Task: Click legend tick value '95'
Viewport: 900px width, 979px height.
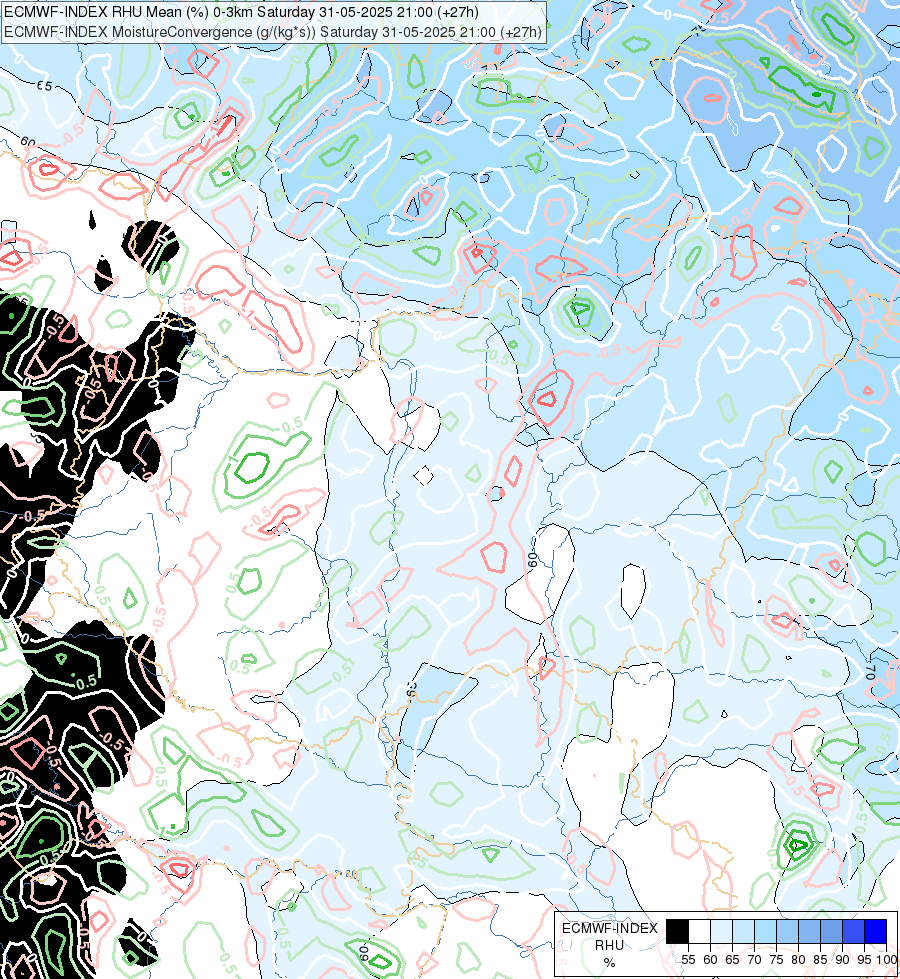Action: [864, 960]
